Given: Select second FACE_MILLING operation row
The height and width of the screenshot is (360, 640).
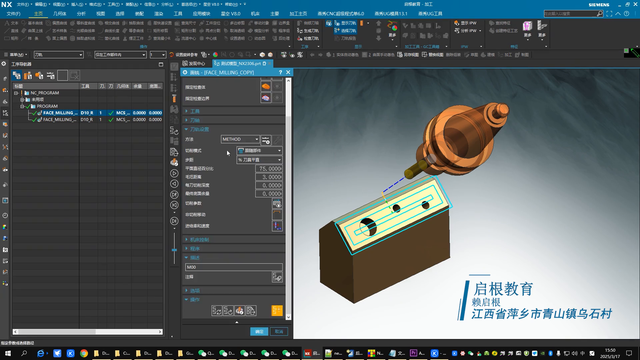Looking at the screenshot, I should point(88,120).
